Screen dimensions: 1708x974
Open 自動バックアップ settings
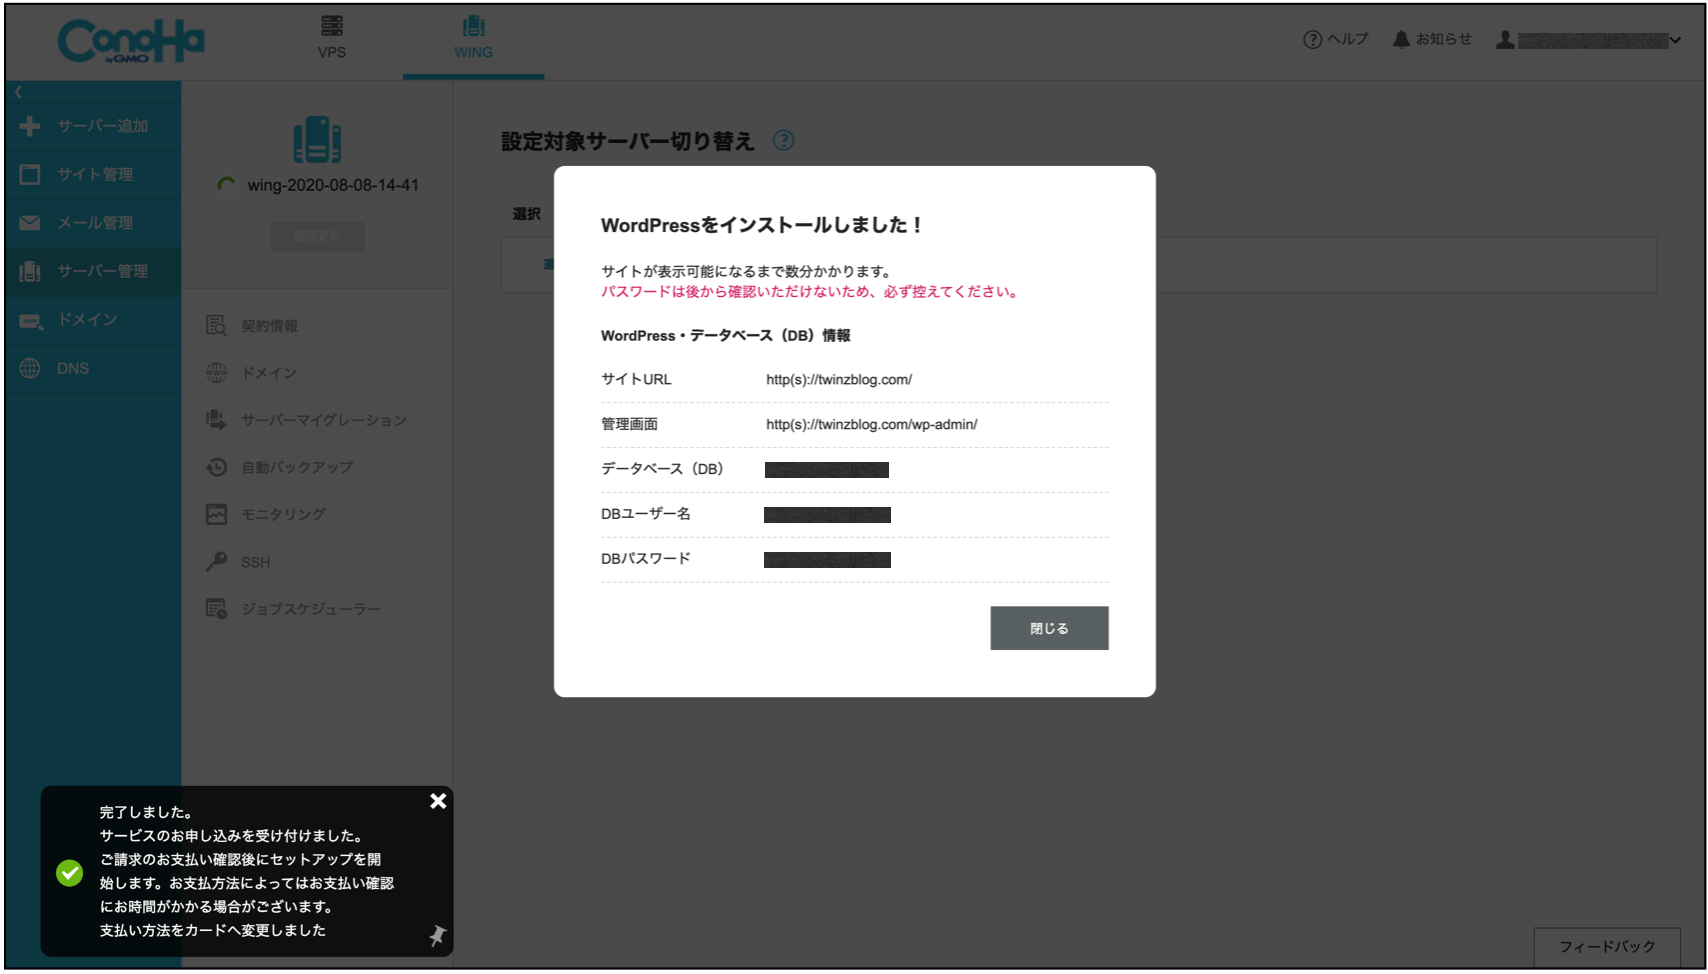tap(296, 467)
